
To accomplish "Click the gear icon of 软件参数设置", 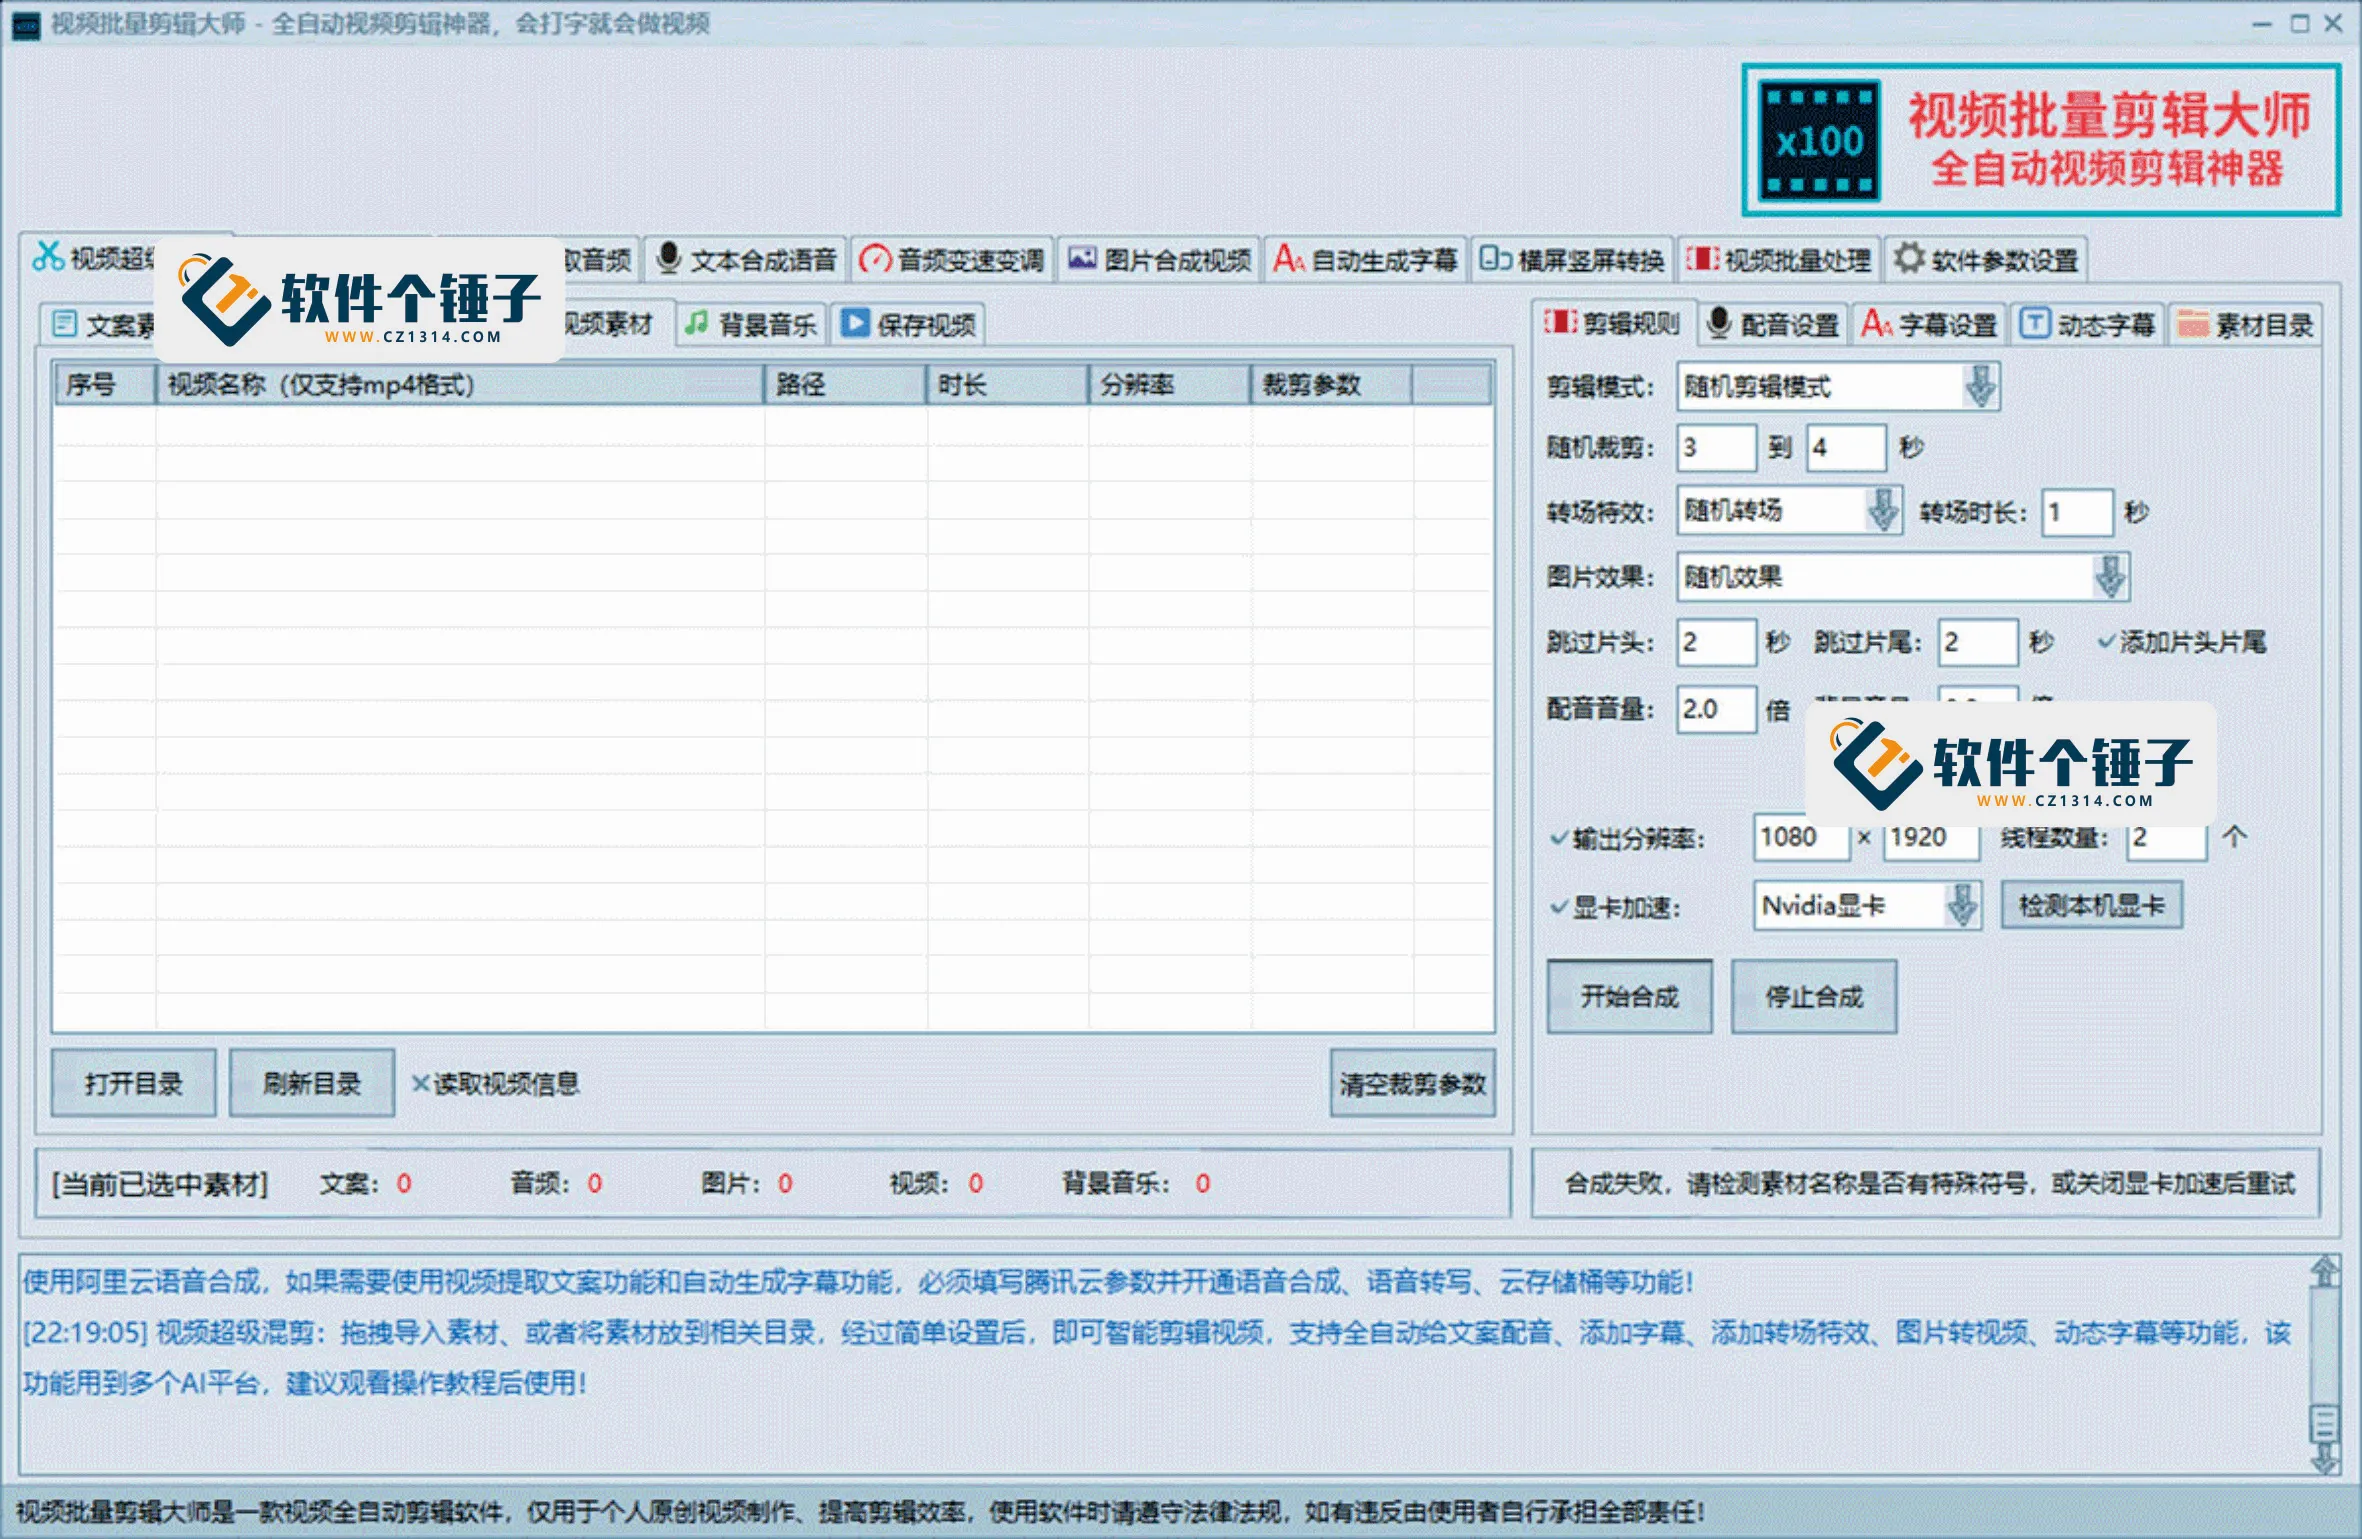I will click(x=1909, y=258).
